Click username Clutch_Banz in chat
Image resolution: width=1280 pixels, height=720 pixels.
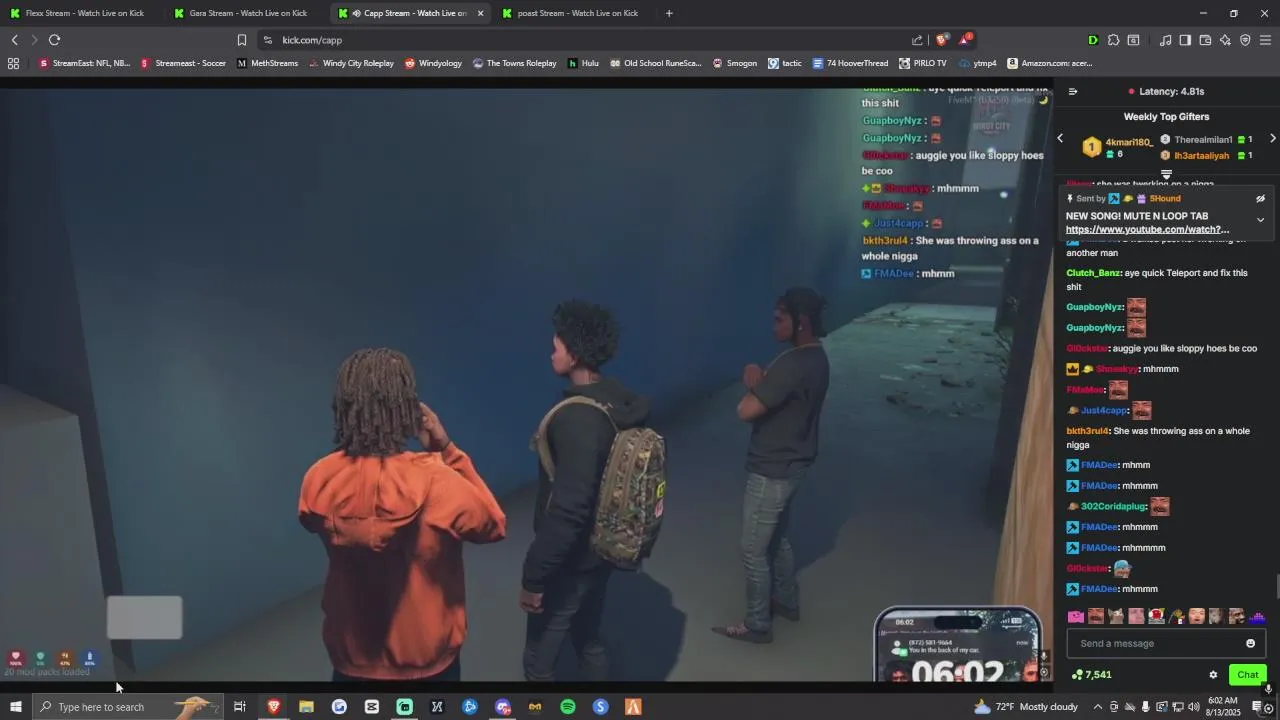point(1093,273)
